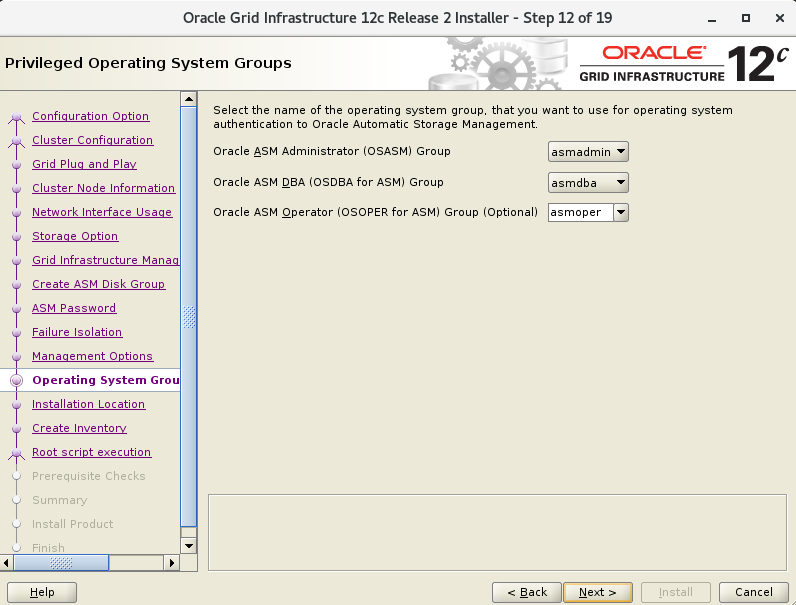Open the ASM Password step
Viewport: 796px width, 605px height.
[74, 308]
